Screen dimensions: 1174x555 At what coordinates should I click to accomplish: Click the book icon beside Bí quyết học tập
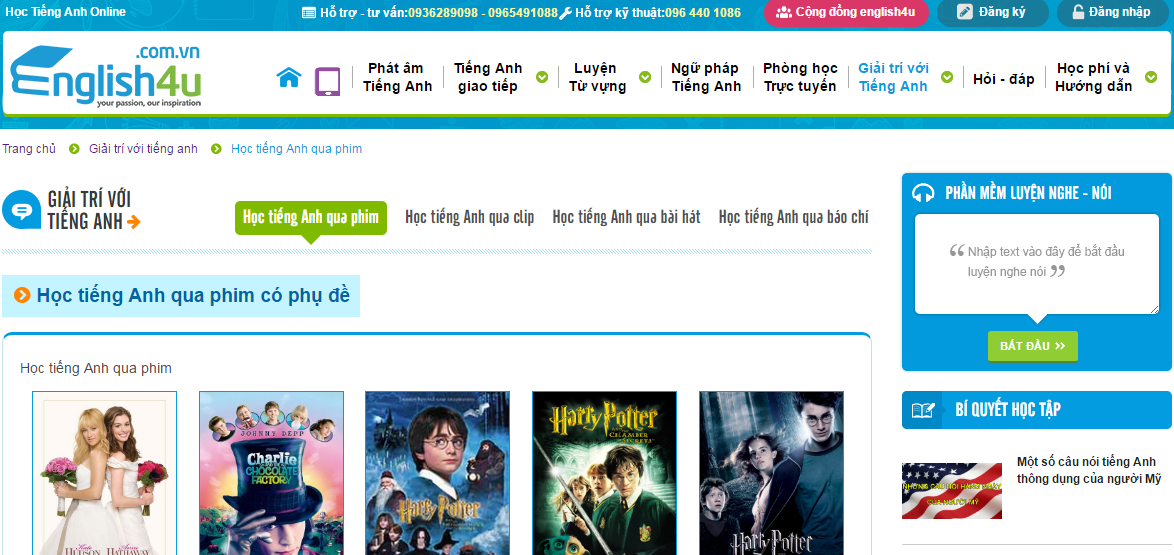[x=922, y=410]
